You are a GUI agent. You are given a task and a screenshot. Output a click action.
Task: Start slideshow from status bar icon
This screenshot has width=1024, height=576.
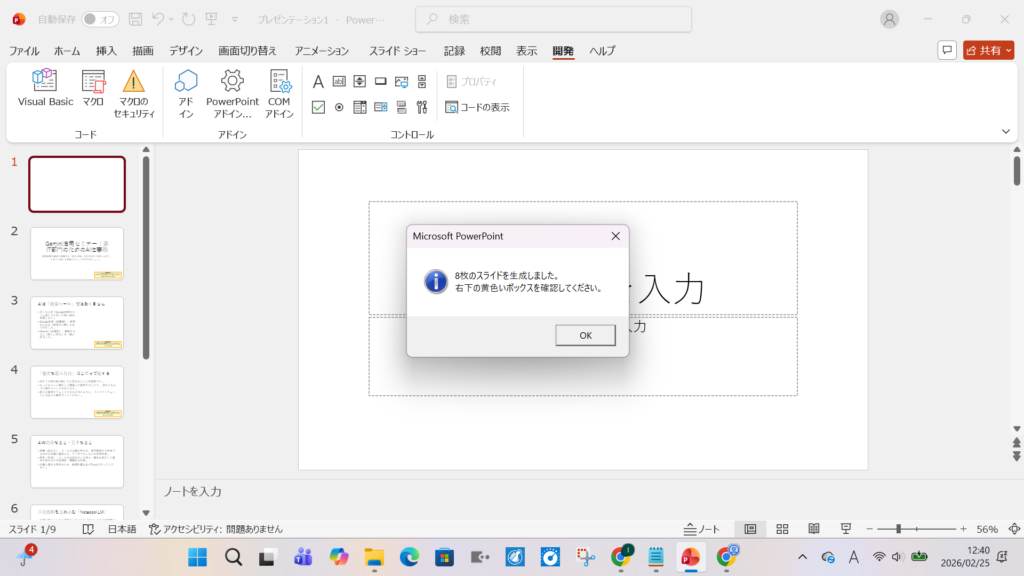845,529
